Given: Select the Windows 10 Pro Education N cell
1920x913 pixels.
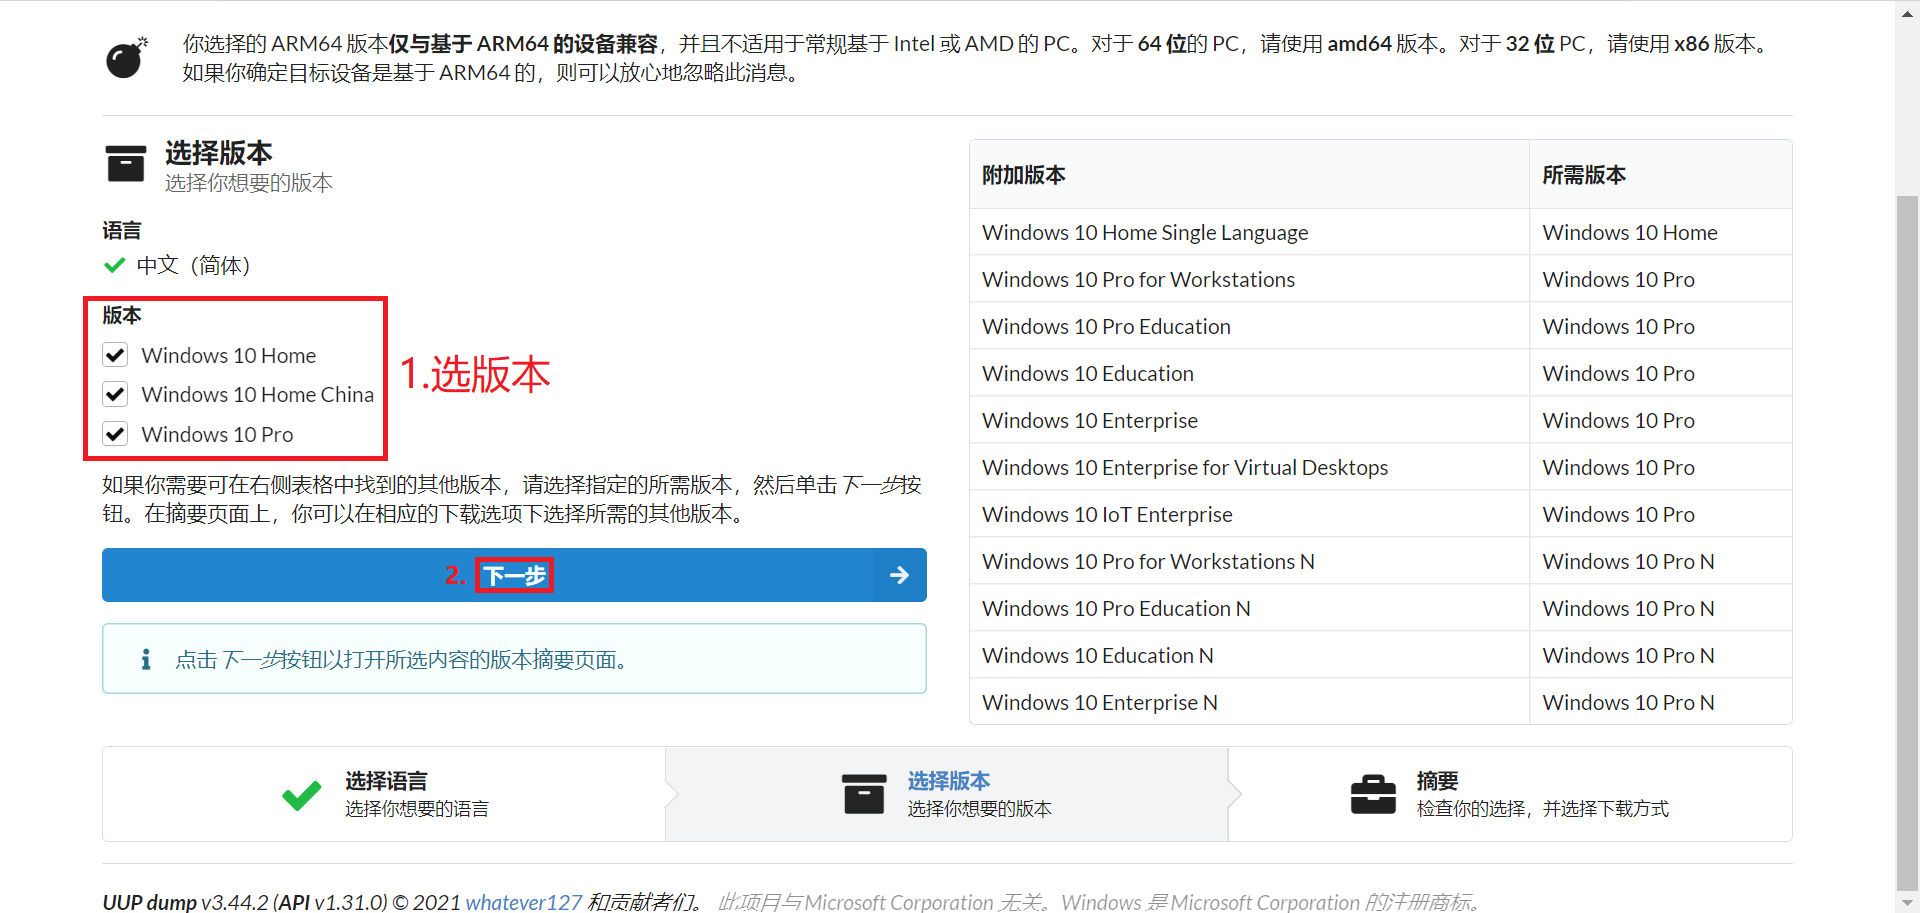Looking at the screenshot, I should point(1249,608).
